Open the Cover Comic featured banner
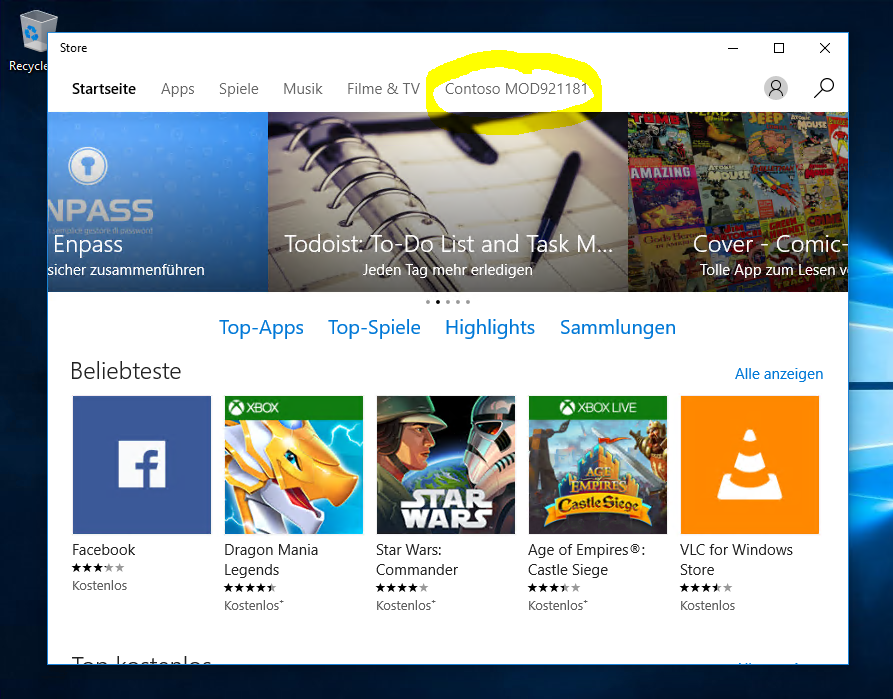Viewport: 893px width, 699px height. (x=738, y=202)
